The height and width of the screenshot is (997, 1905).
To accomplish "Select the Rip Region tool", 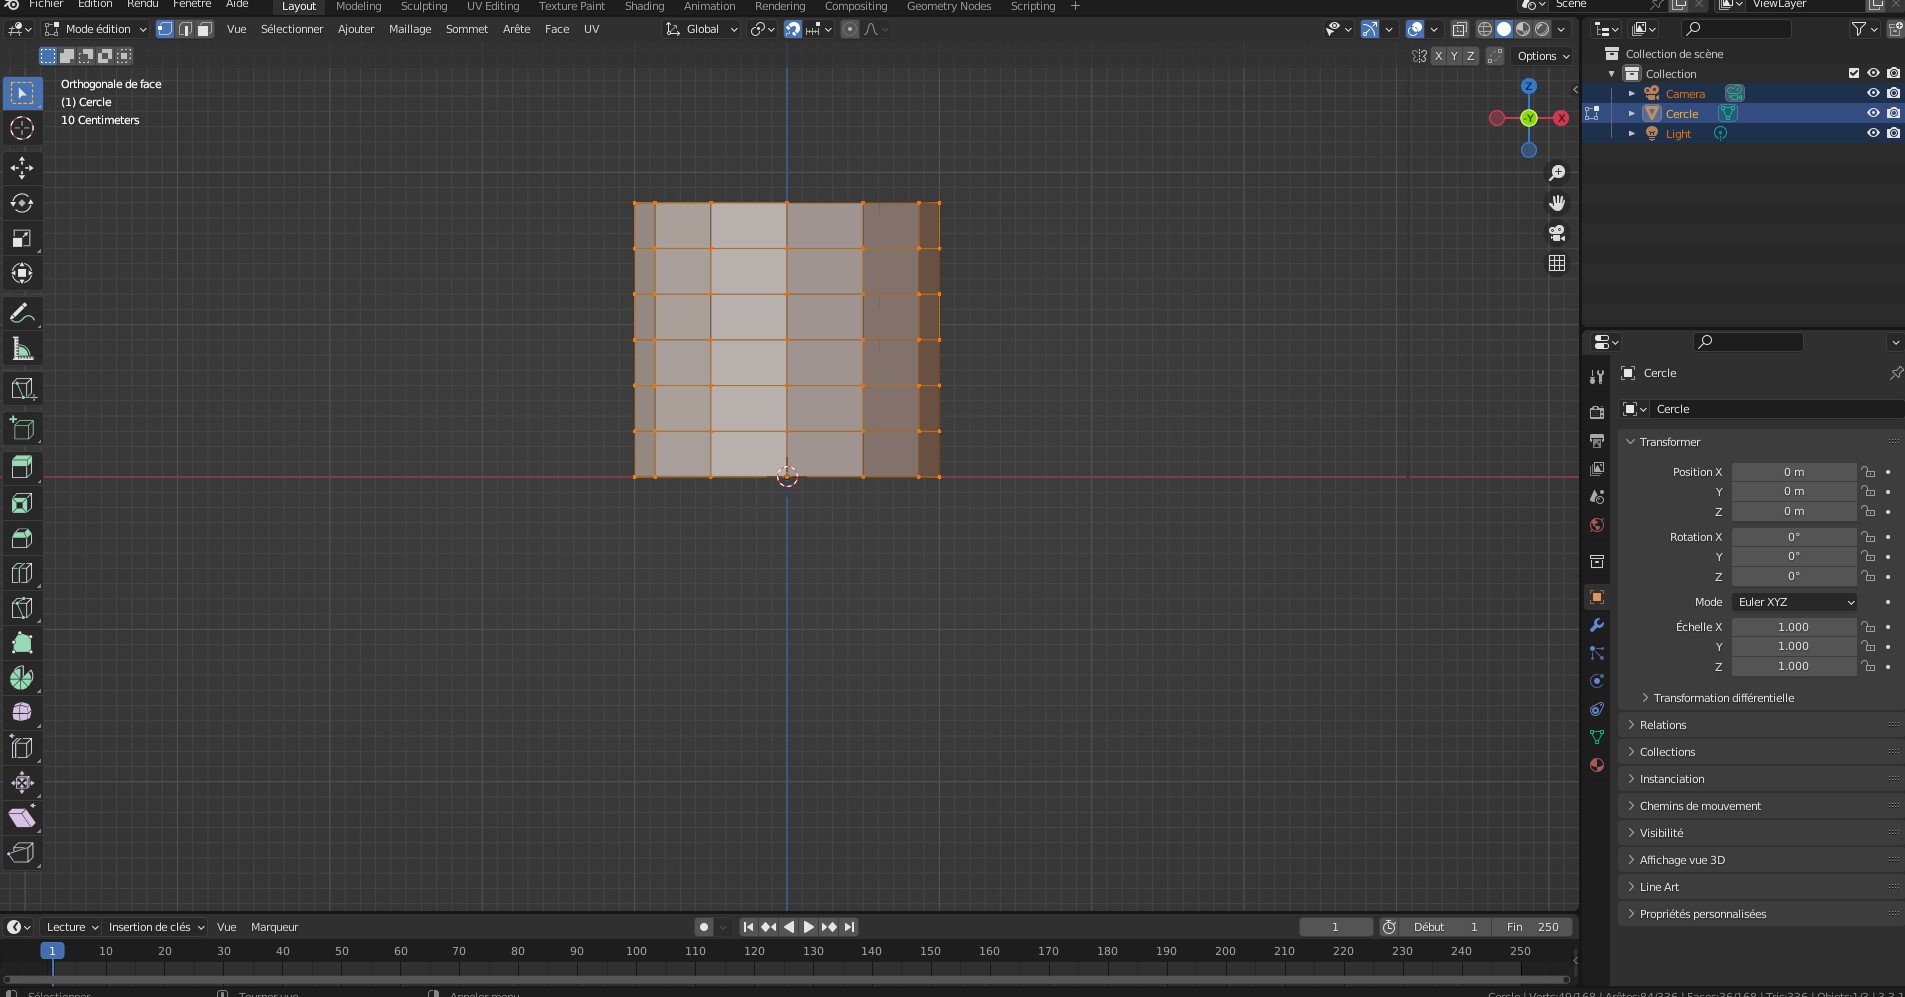I will point(22,852).
